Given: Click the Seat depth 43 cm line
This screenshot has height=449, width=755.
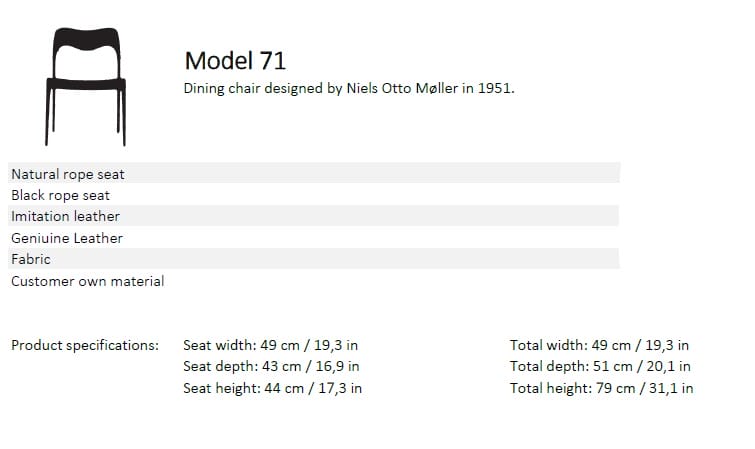Looking at the screenshot, I should click(x=272, y=367).
